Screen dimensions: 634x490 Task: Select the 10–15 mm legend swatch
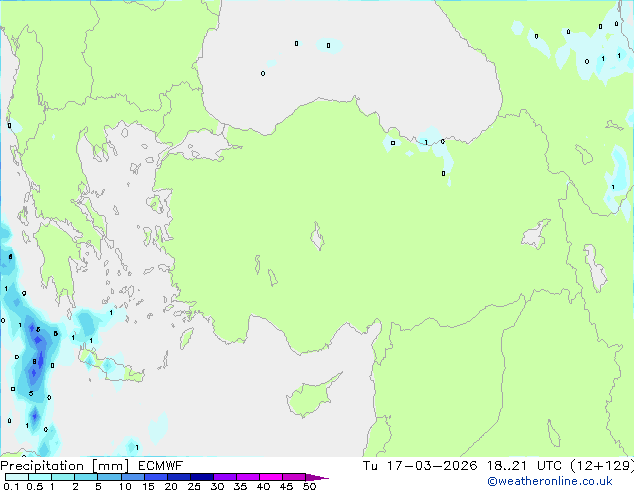coord(133,477)
